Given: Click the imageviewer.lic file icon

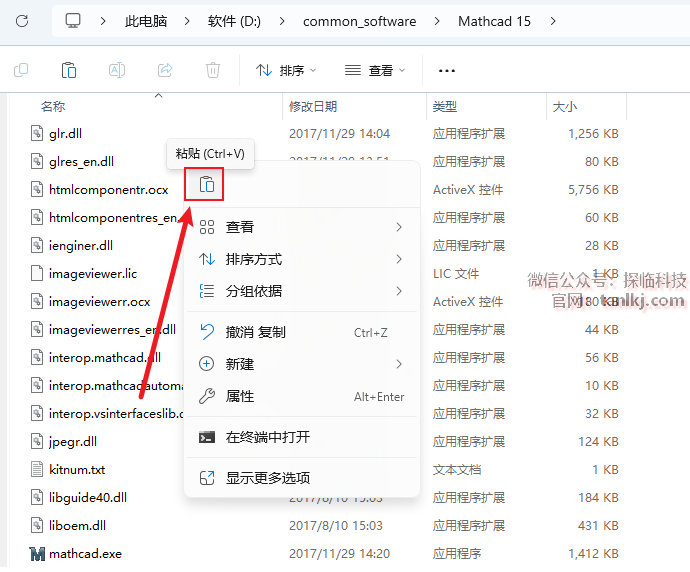Looking at the screenshot, I should [37, 273].
